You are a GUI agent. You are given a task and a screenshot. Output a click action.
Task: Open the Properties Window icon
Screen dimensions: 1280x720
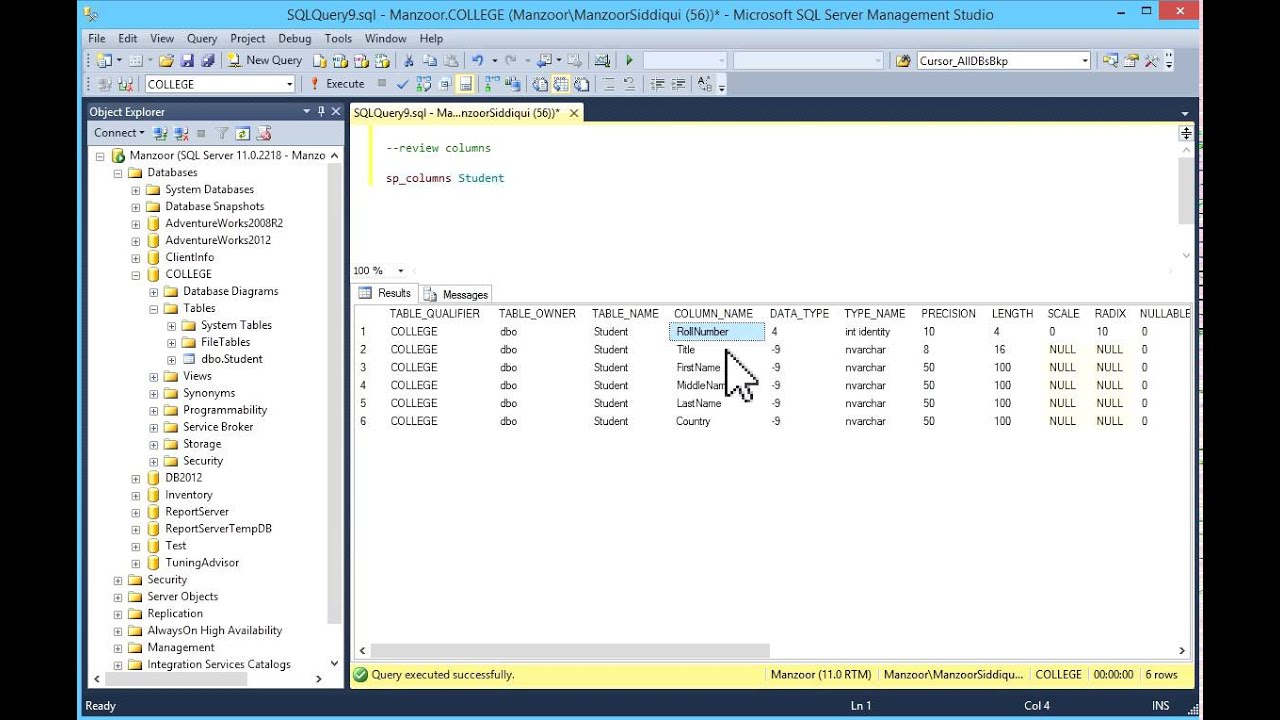1131,61
